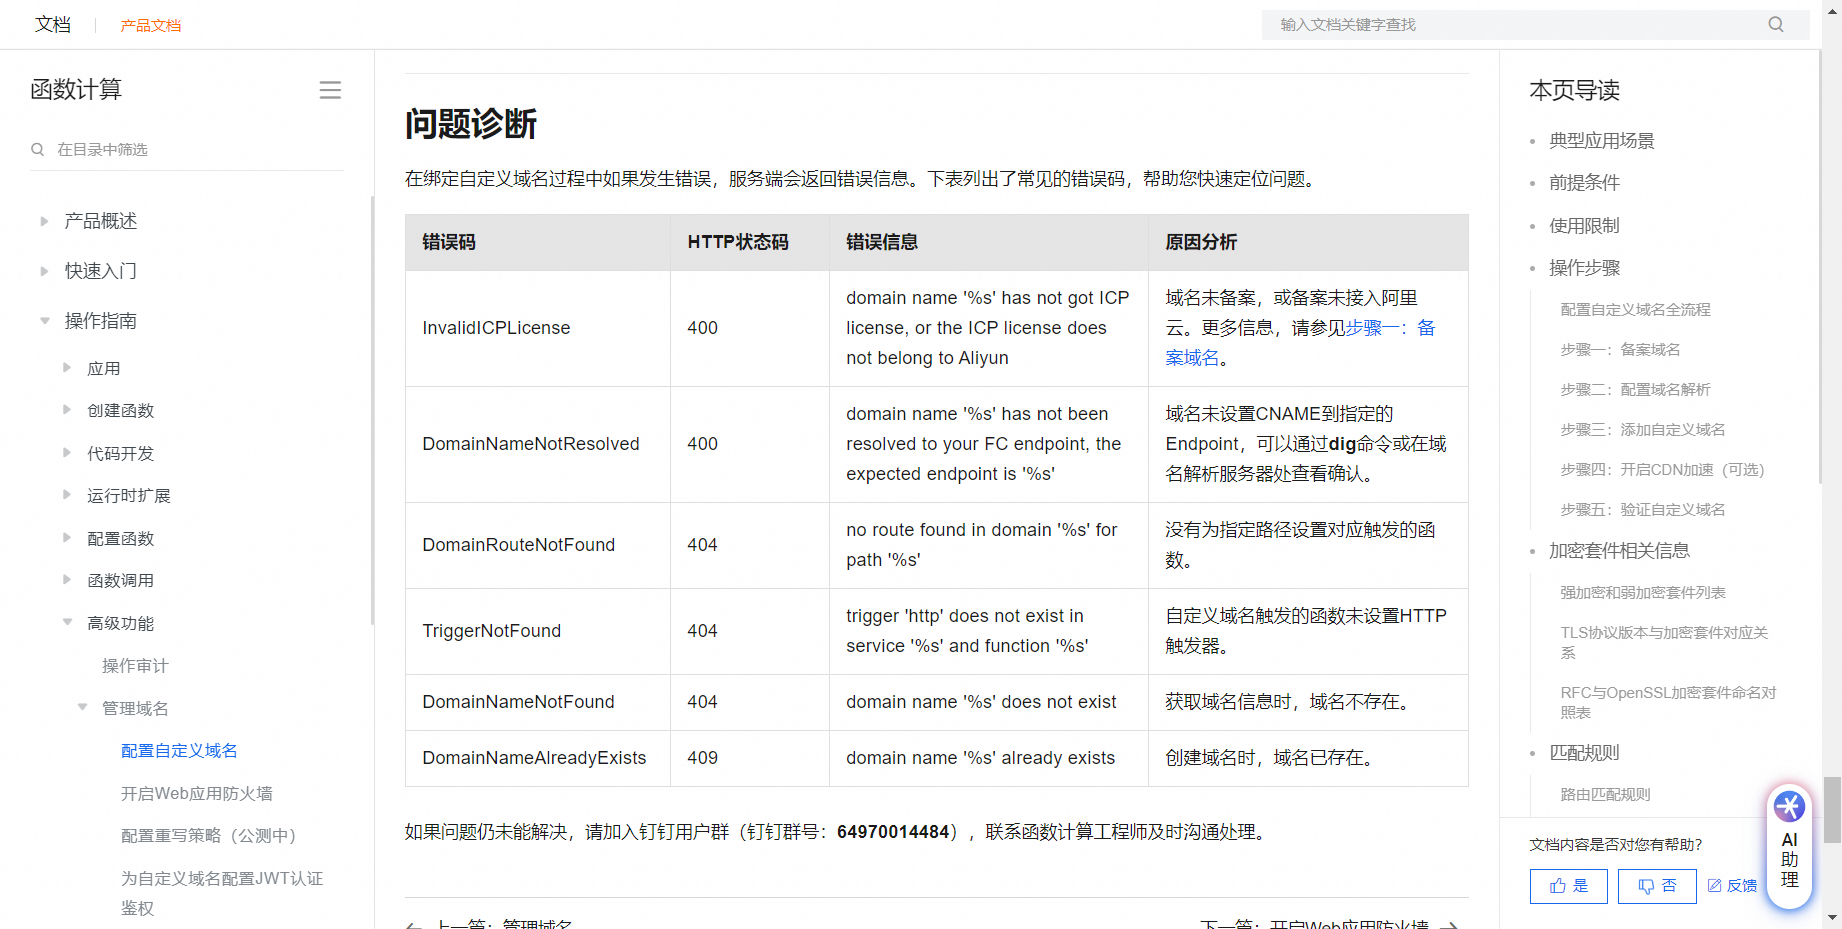Expand the 创建函数 tree node

coord(67,410)
